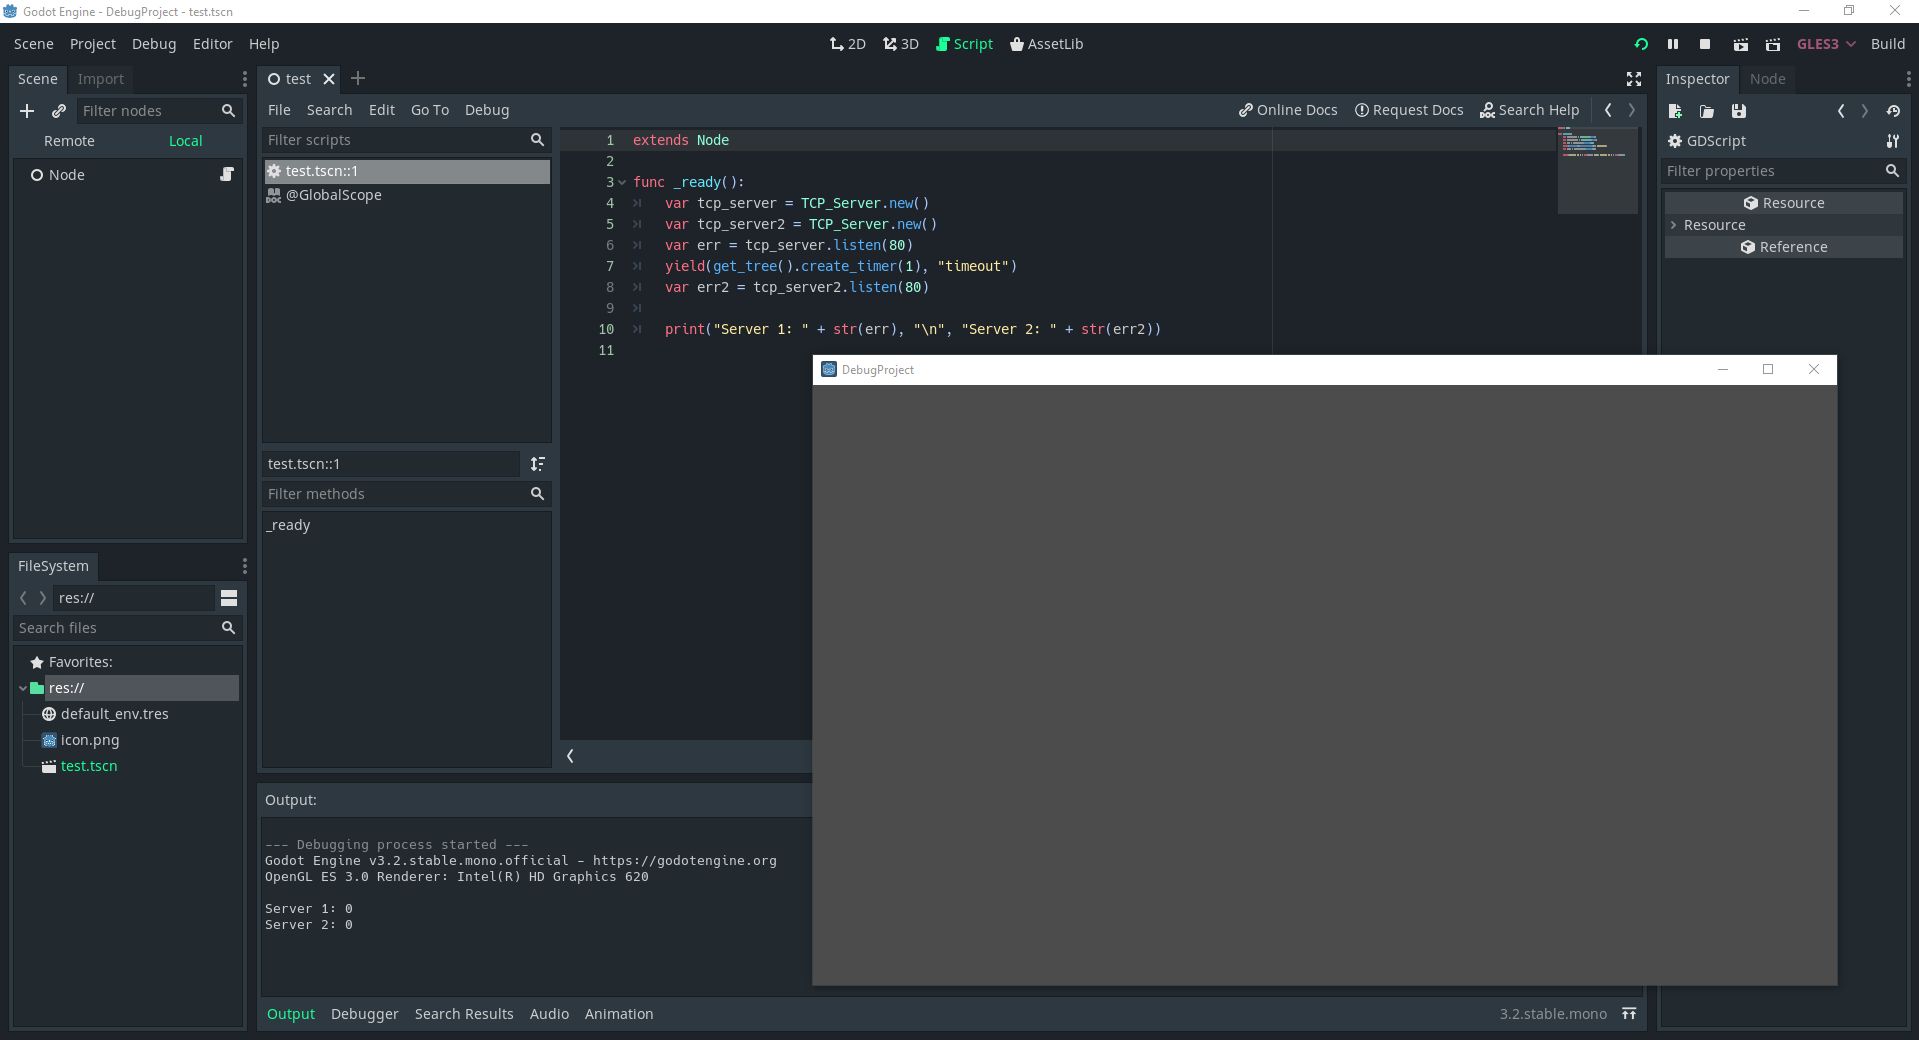The image size is (1919, 1040).
Task: Toggle distraction-free mode icon
Action: coord(1634,79)
